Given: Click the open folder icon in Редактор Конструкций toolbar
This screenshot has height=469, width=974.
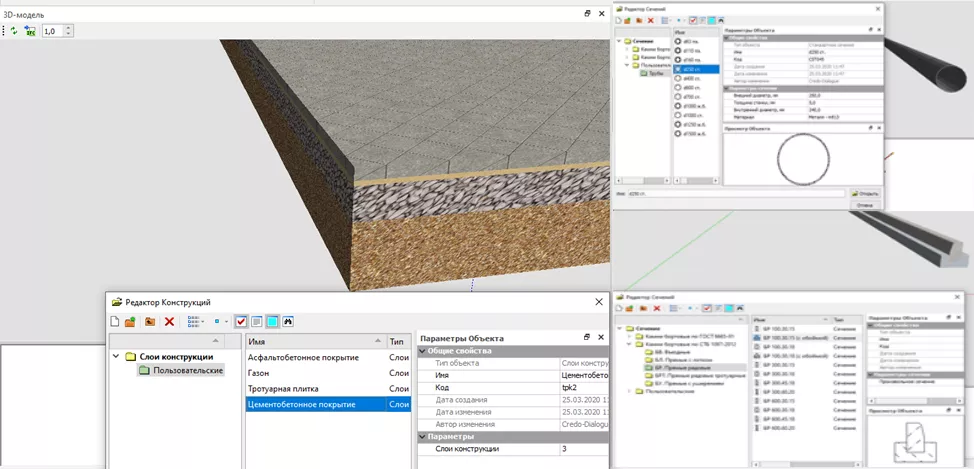Looking at the screenshot, I should pyautogui.click(x=131, y=322).
